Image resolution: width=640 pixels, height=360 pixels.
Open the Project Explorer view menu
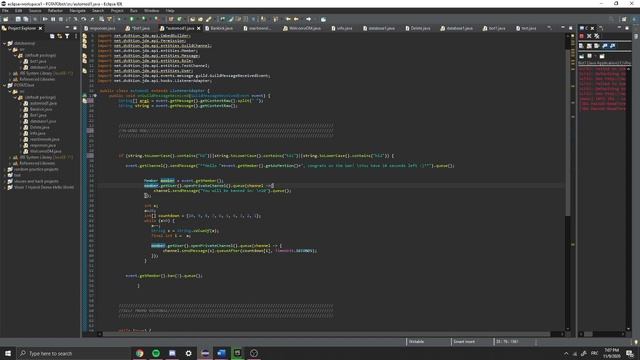pyautogui.click(x=76, y=36)
